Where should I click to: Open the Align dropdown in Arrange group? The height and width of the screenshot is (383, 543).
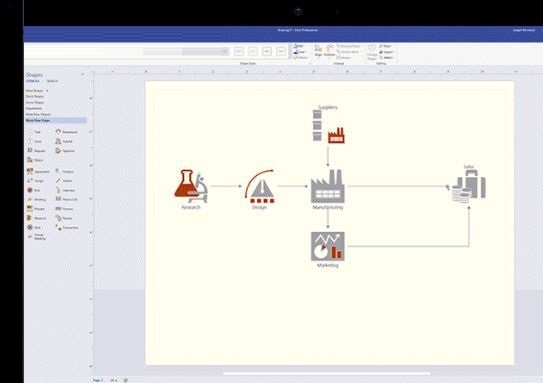coord(318,51)
